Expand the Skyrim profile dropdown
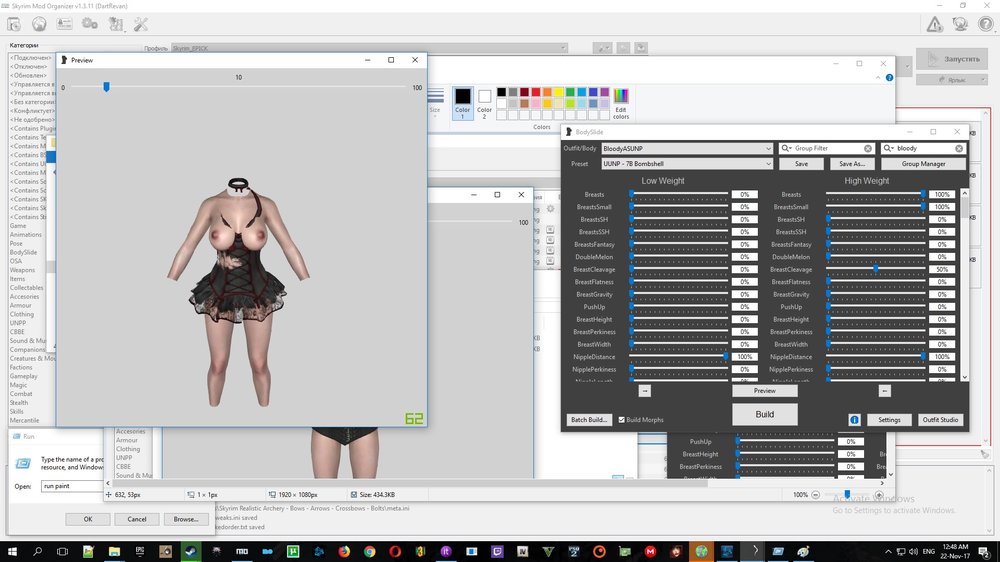 click(x=369, y=48)
